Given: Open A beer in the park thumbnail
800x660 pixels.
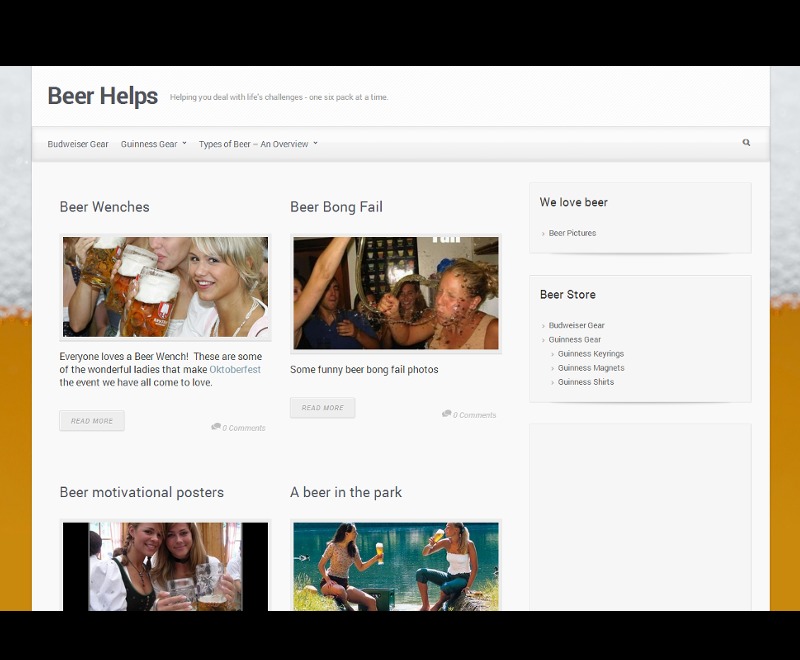Looking at the screenshot, I should (396, 566).
